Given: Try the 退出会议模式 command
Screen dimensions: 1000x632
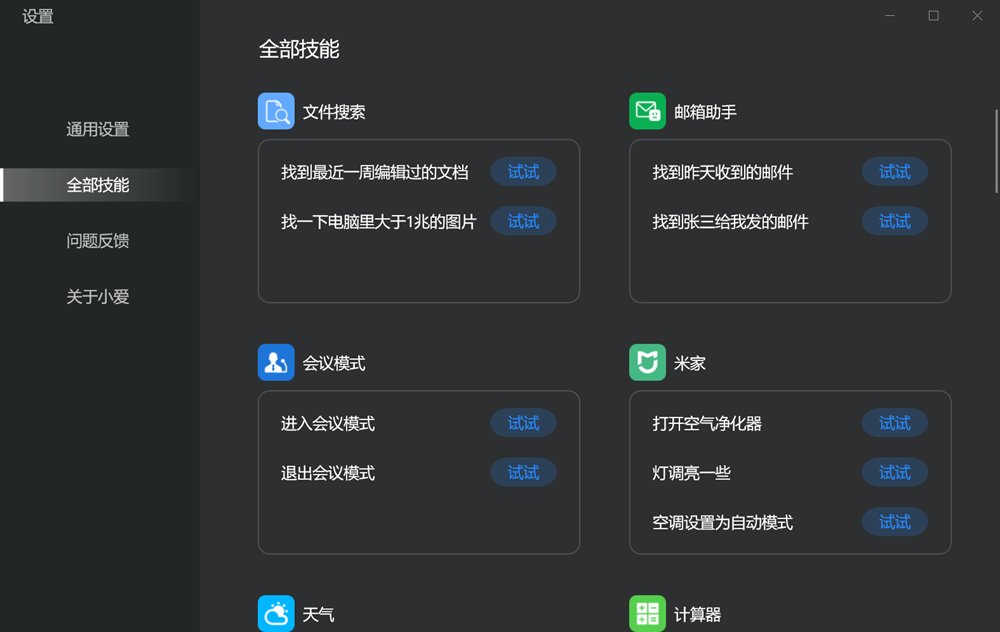Looking at the screenshot, I should (523, 472).
